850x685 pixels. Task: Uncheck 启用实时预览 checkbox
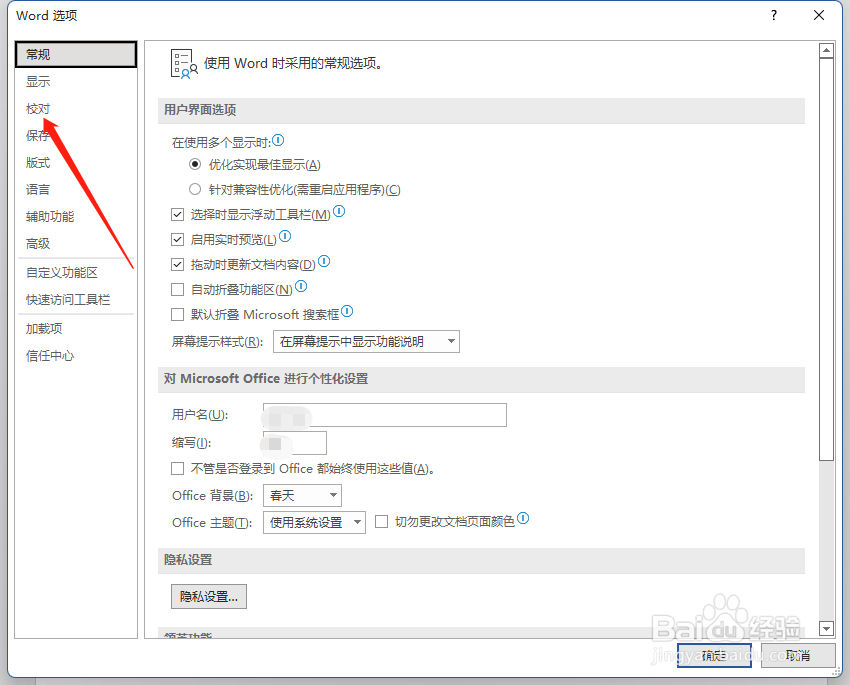[x=177, y=240]
